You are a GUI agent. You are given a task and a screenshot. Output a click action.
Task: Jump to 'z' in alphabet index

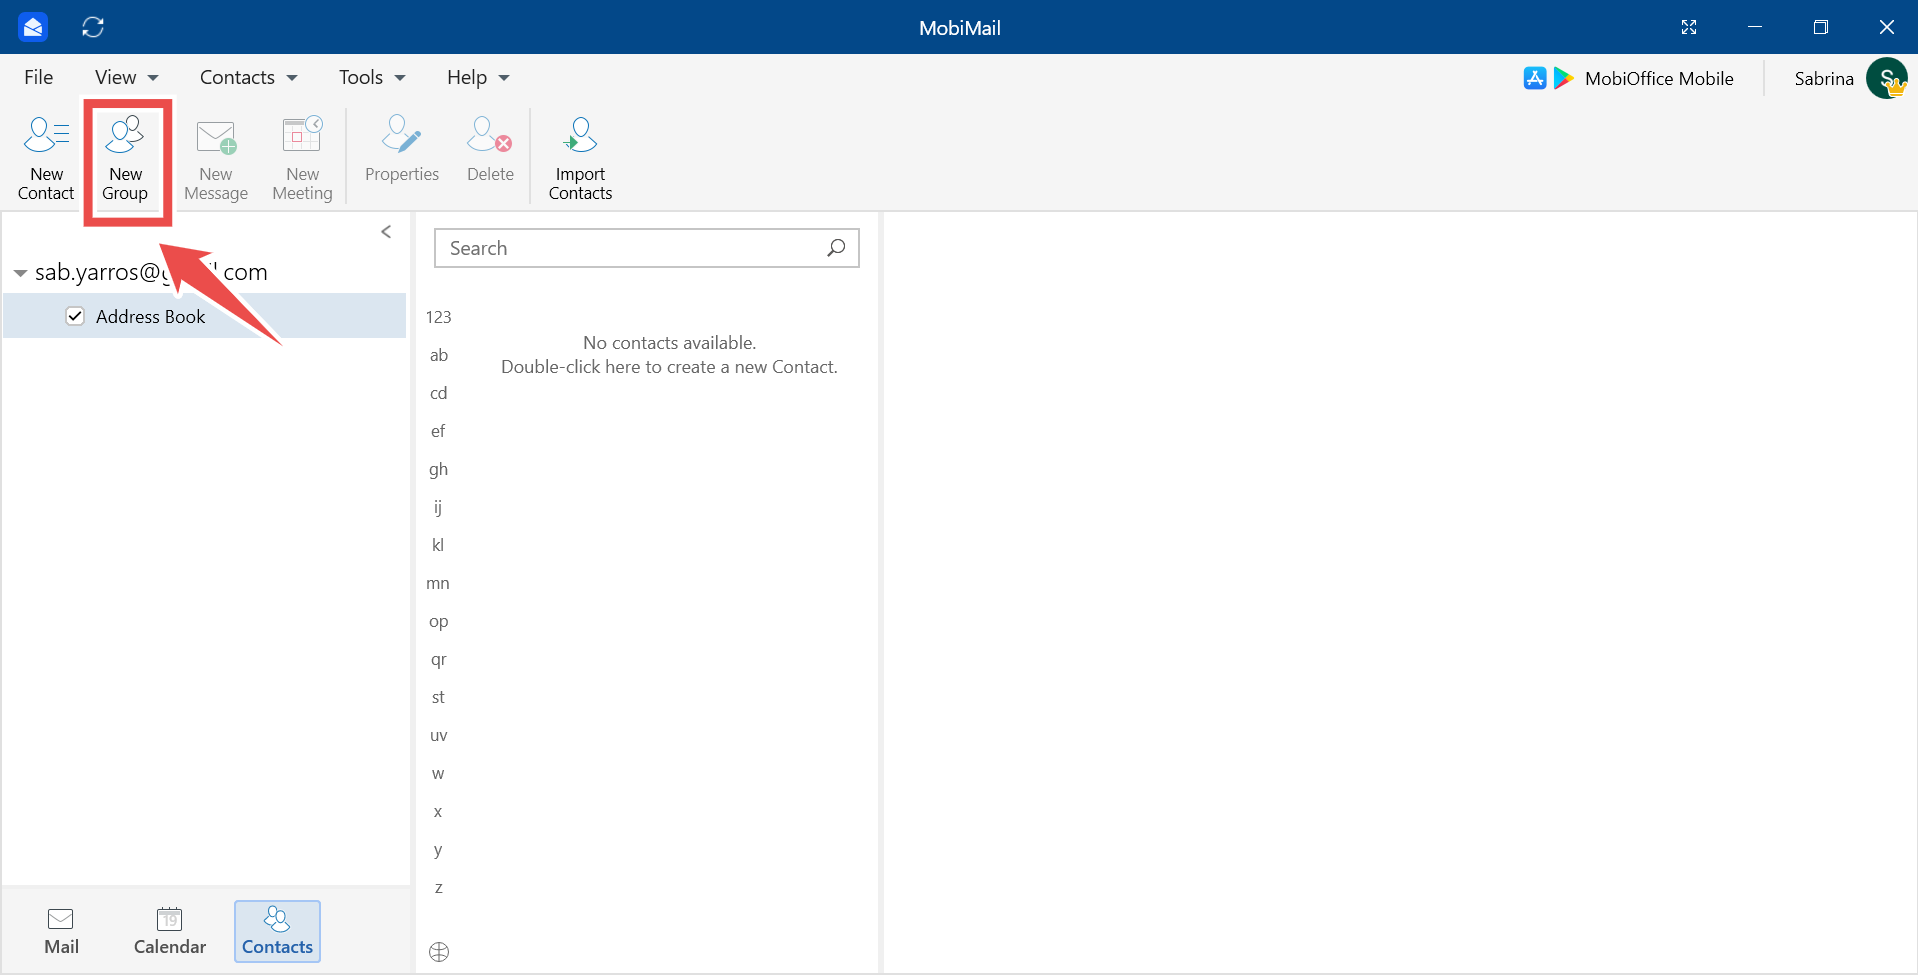438,887
